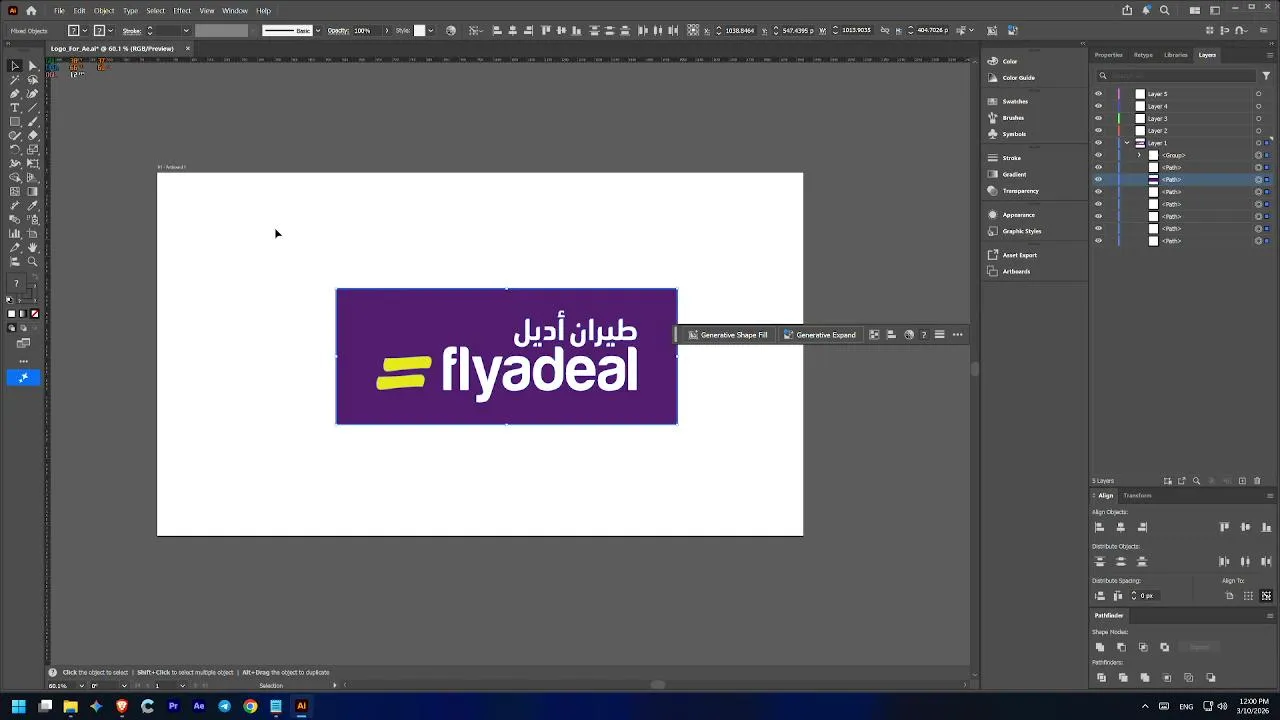Select the Type tool

pos(15,107)
